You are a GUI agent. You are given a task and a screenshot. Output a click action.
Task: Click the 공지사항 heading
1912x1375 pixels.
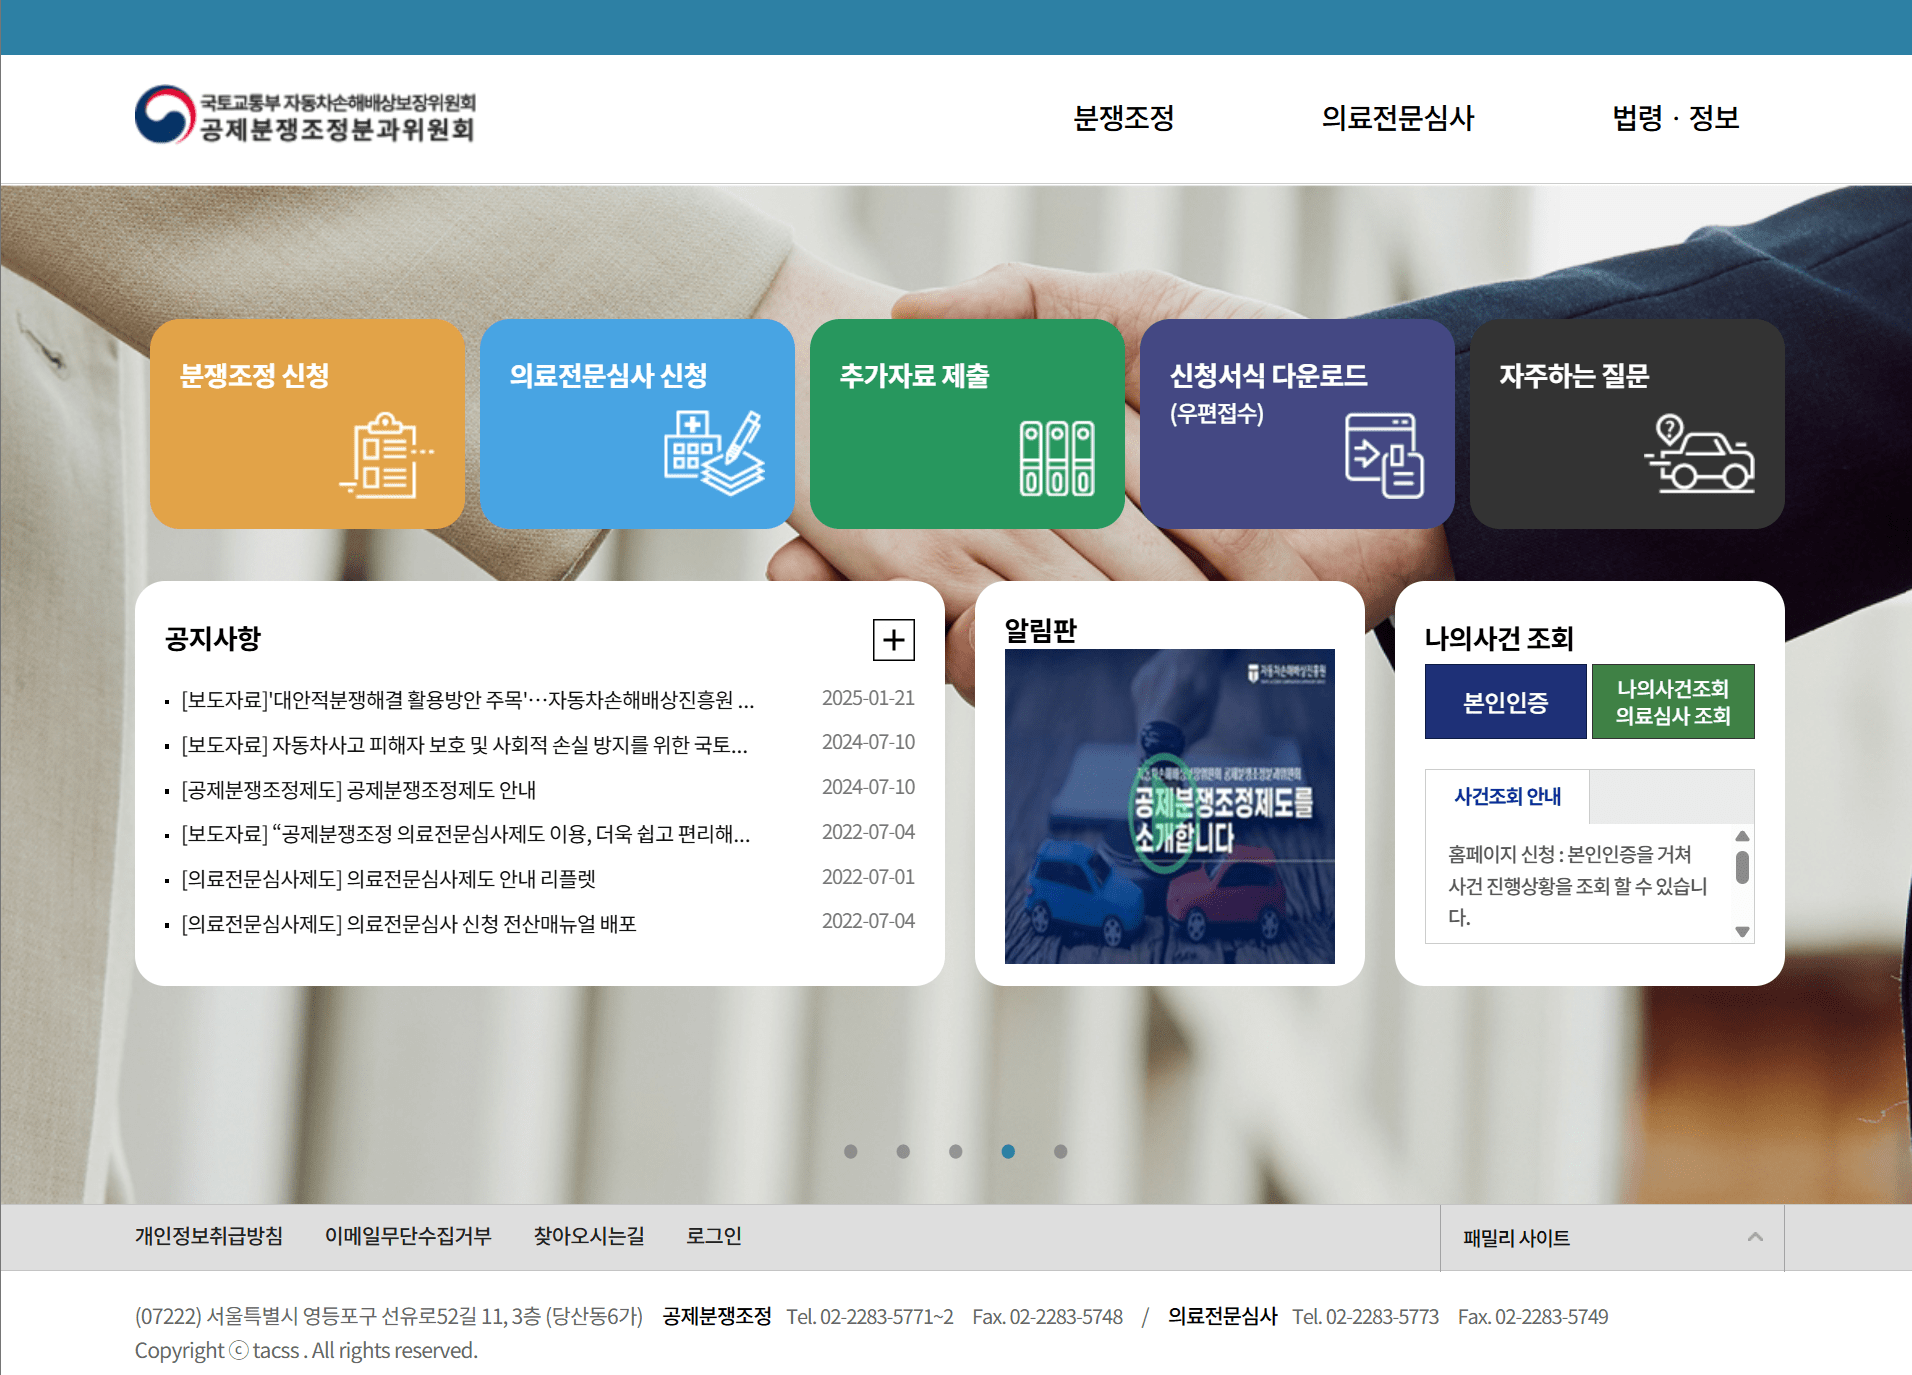click(x=213, y=638)
